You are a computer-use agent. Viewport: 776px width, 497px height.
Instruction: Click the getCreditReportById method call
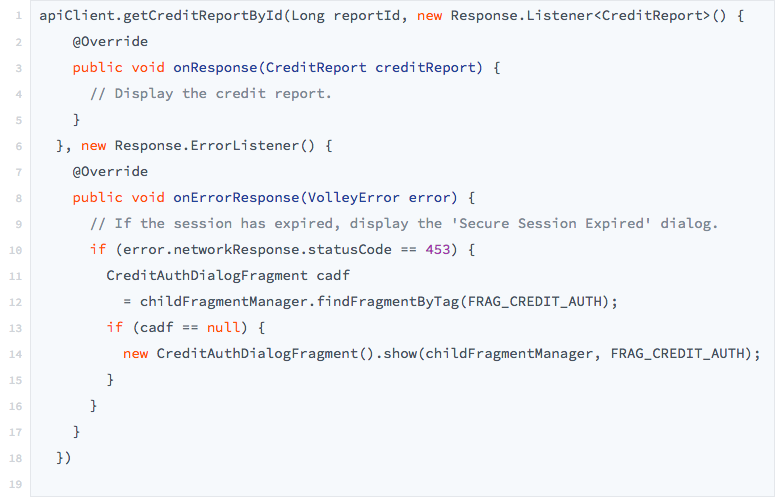(x=202, y=16)
